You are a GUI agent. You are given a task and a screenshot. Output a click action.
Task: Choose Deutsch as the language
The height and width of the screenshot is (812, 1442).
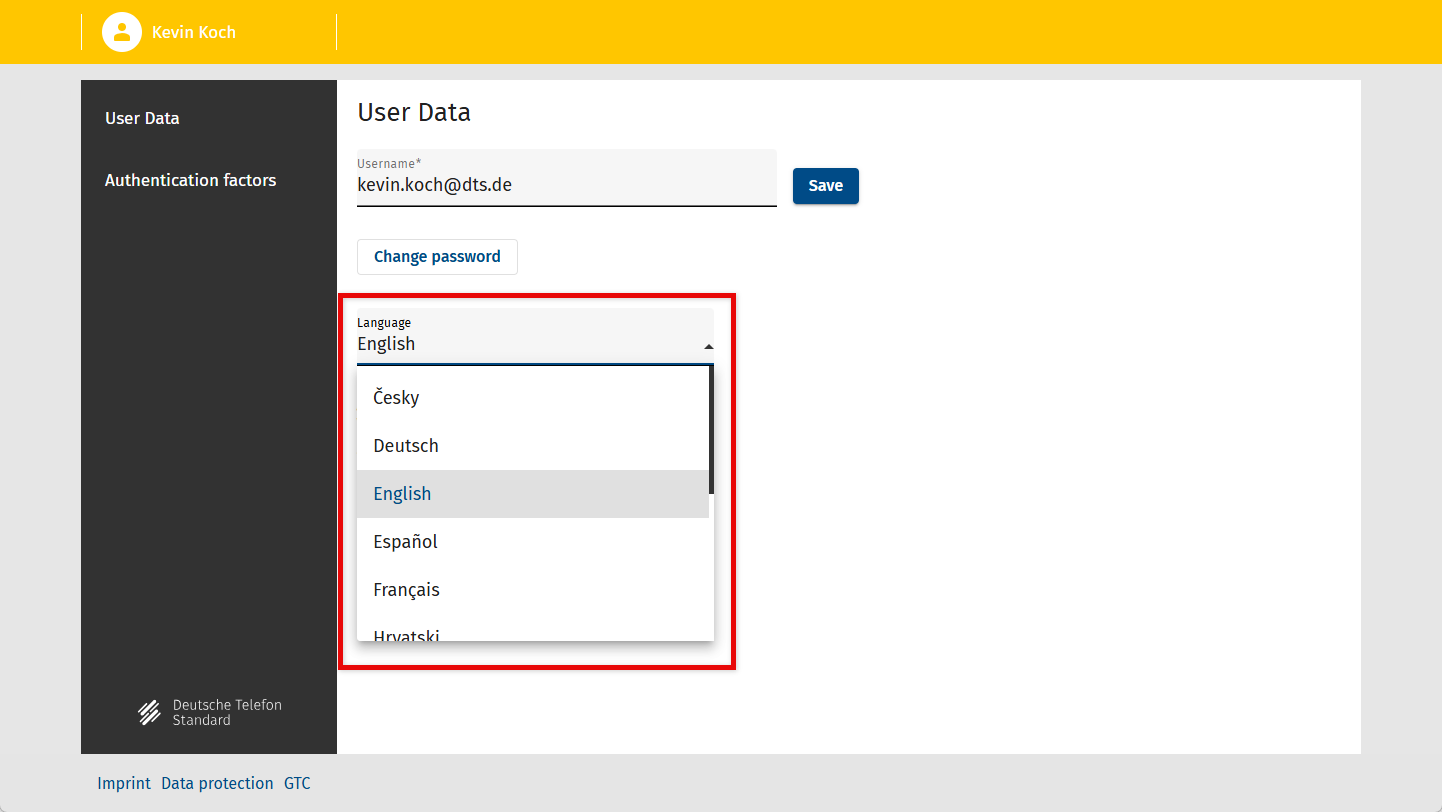[406, 446]
